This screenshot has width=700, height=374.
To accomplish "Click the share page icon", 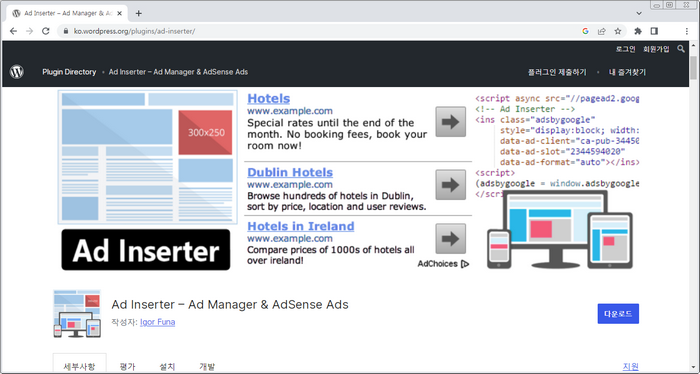I will (x=602, y=31).
